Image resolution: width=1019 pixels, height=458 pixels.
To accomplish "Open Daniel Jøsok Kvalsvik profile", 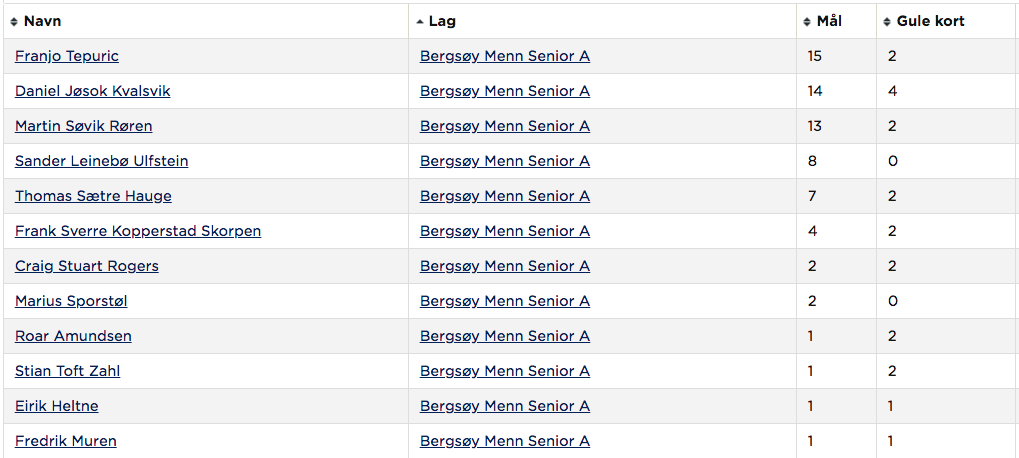I will [92, 92].
